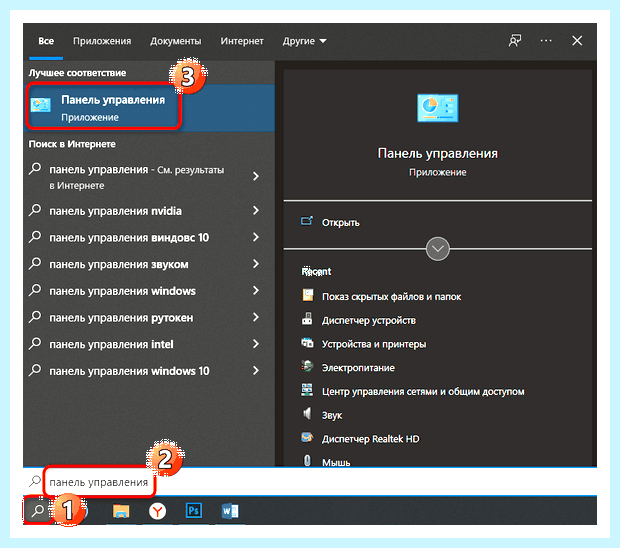Open the Другие dropdown filter
Viewport: 620px width, 548px height.
(304, 41)
